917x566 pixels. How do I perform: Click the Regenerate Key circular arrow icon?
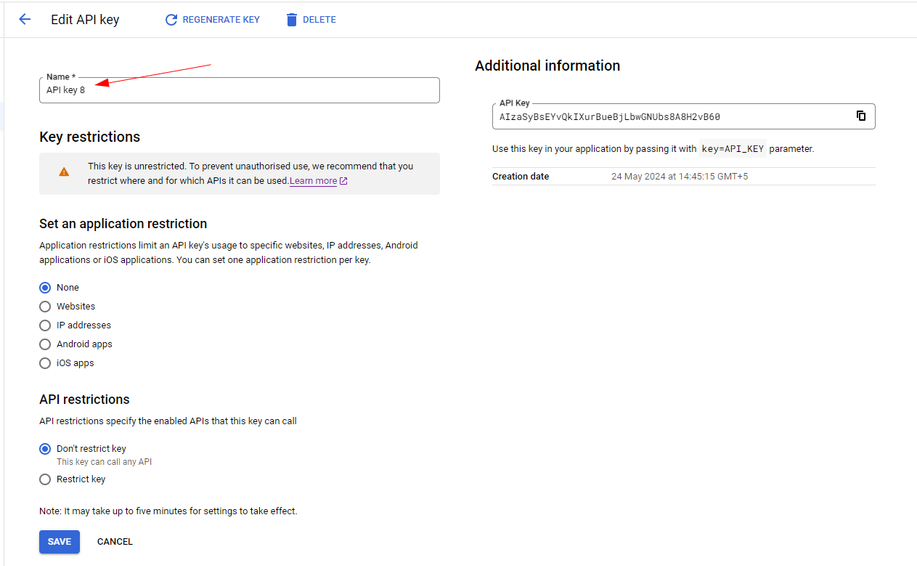(171, 20)
